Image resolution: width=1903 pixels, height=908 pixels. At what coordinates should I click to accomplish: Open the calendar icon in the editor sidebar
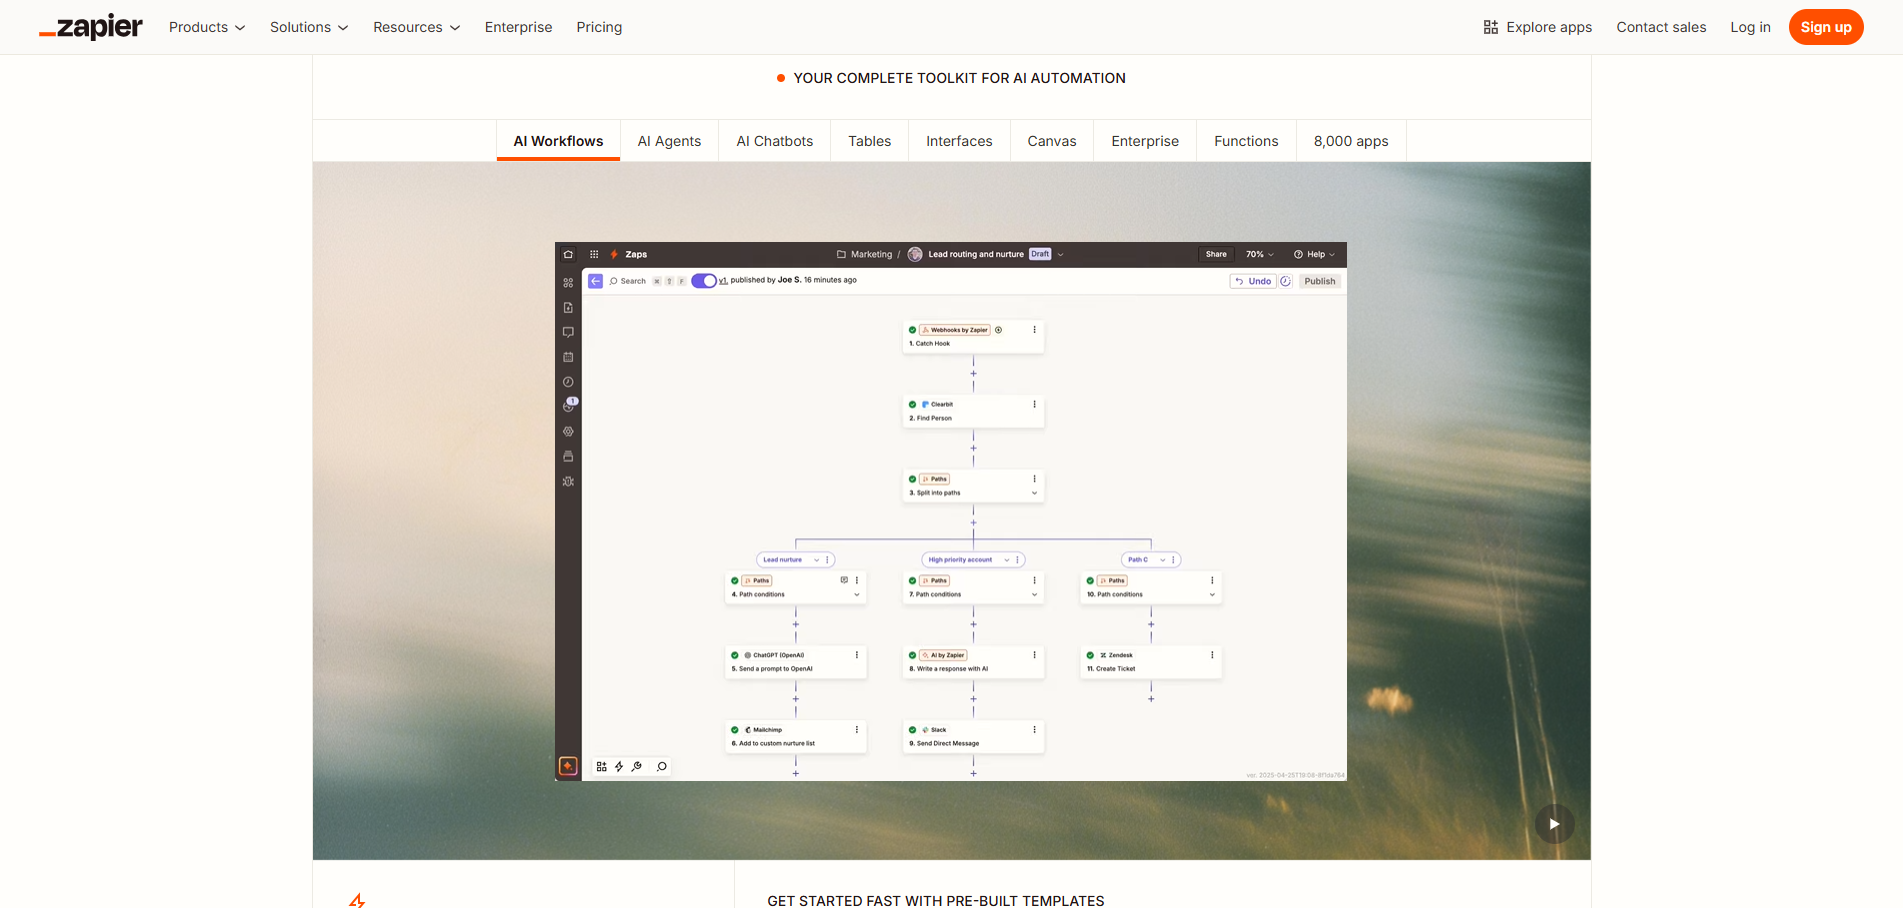click(568, 355)
